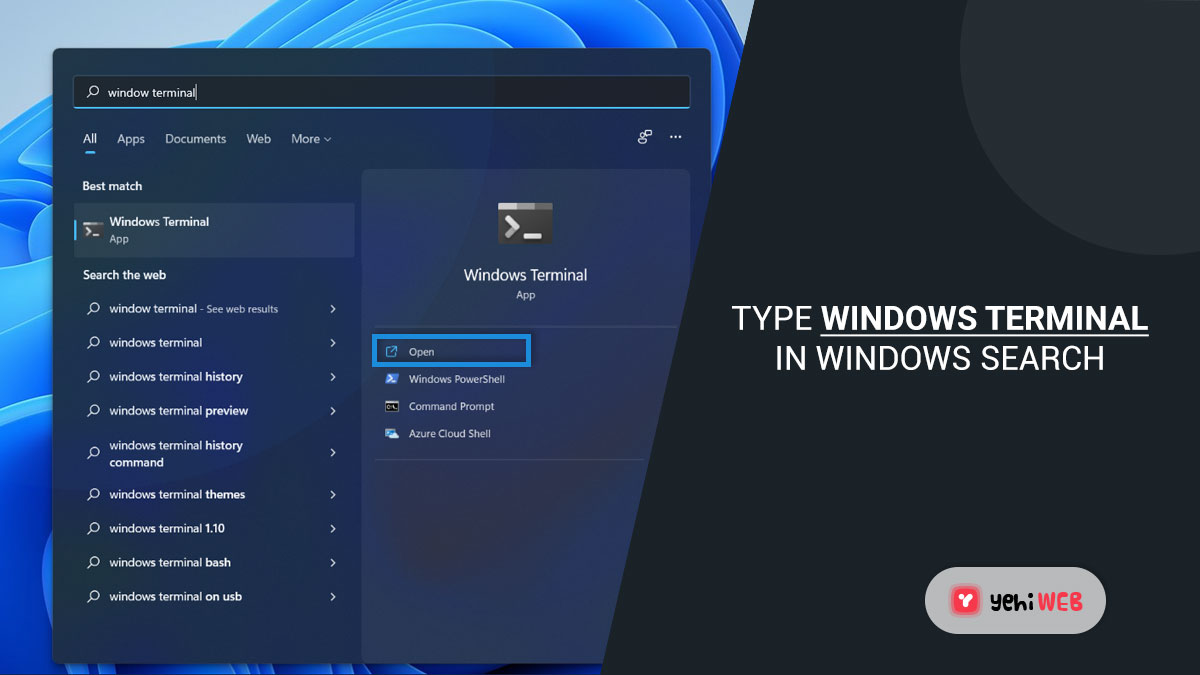The image size is (1200, 675).
Task: Select 'window terminal - See web results' suggestion
Action: pos(193,308)
